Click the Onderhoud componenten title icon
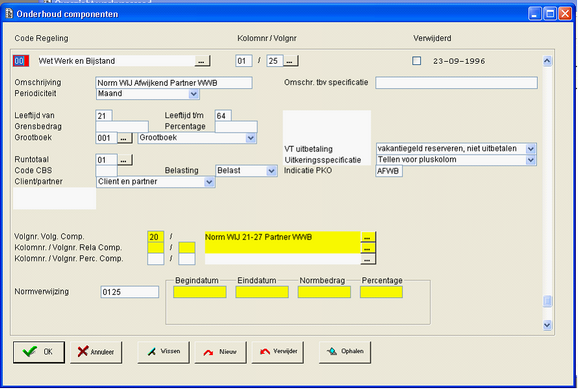Image resolution: width=578 pixels, height=389 pixels. tap(9, 14)
